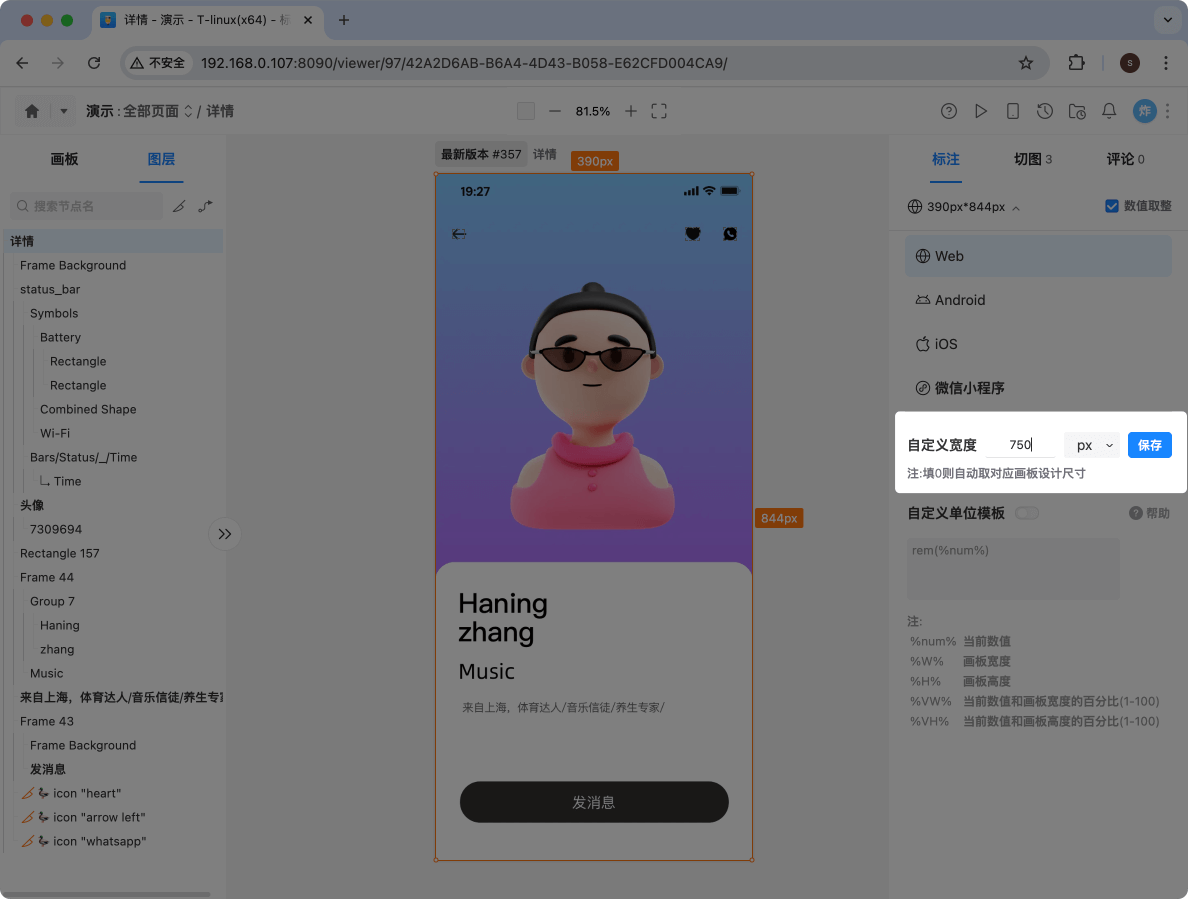Zoom out using the minus control
This screenshot has height=899, width=1188.
click(555, 111)
